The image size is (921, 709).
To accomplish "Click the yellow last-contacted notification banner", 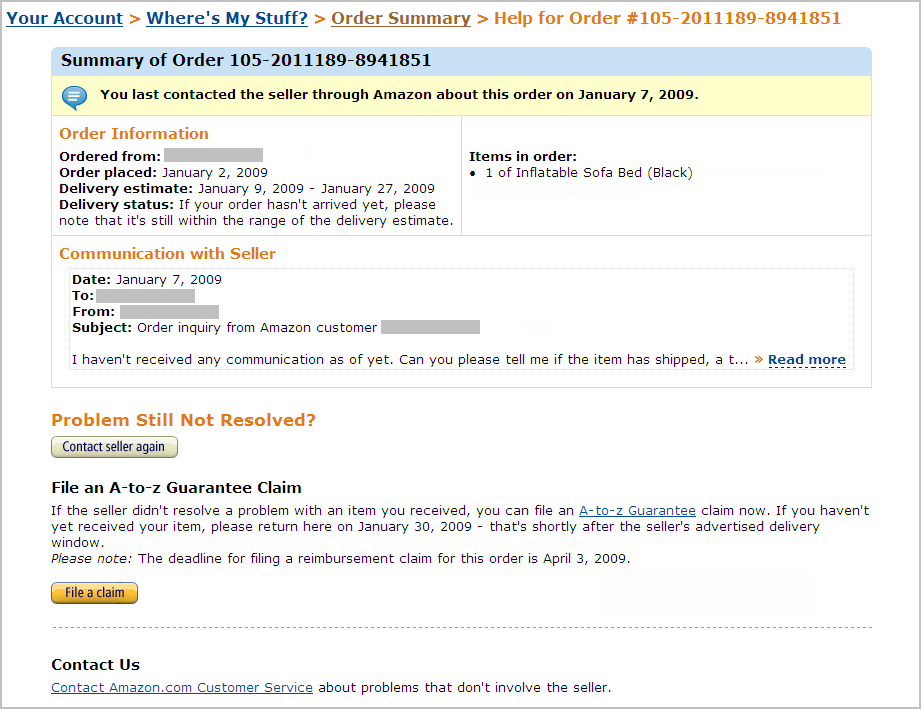I will (461, 96).
